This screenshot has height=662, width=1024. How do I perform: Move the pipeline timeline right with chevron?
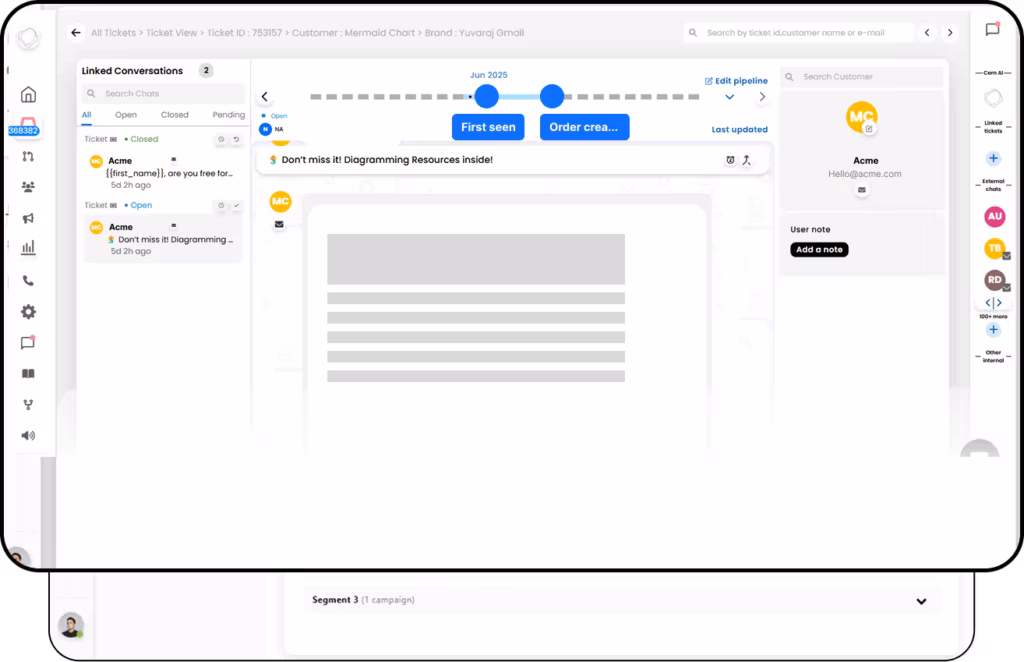[x=762, y=97]
